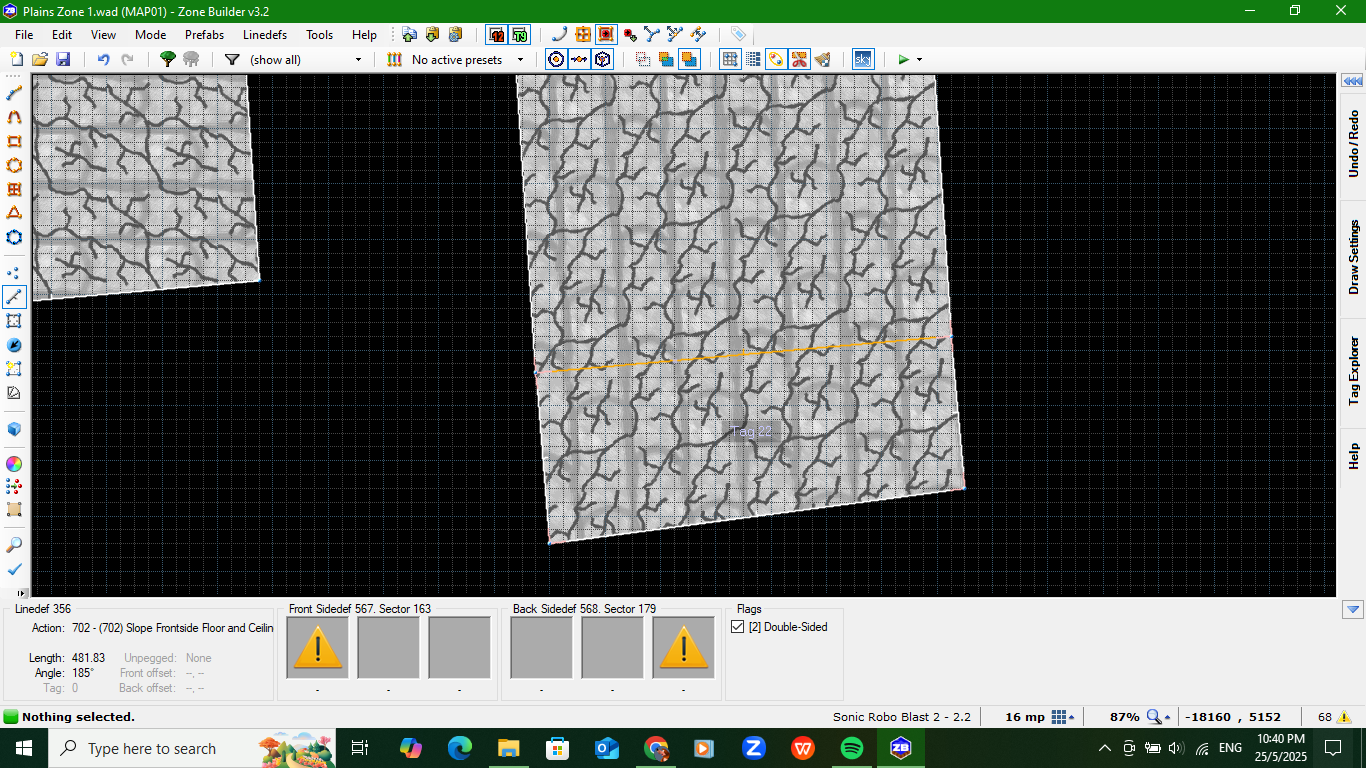The height and width of the screenshot is (768, 1366).
Task: Collapse the right side panel double-arrow button
Action: [x=1352, y=81]
